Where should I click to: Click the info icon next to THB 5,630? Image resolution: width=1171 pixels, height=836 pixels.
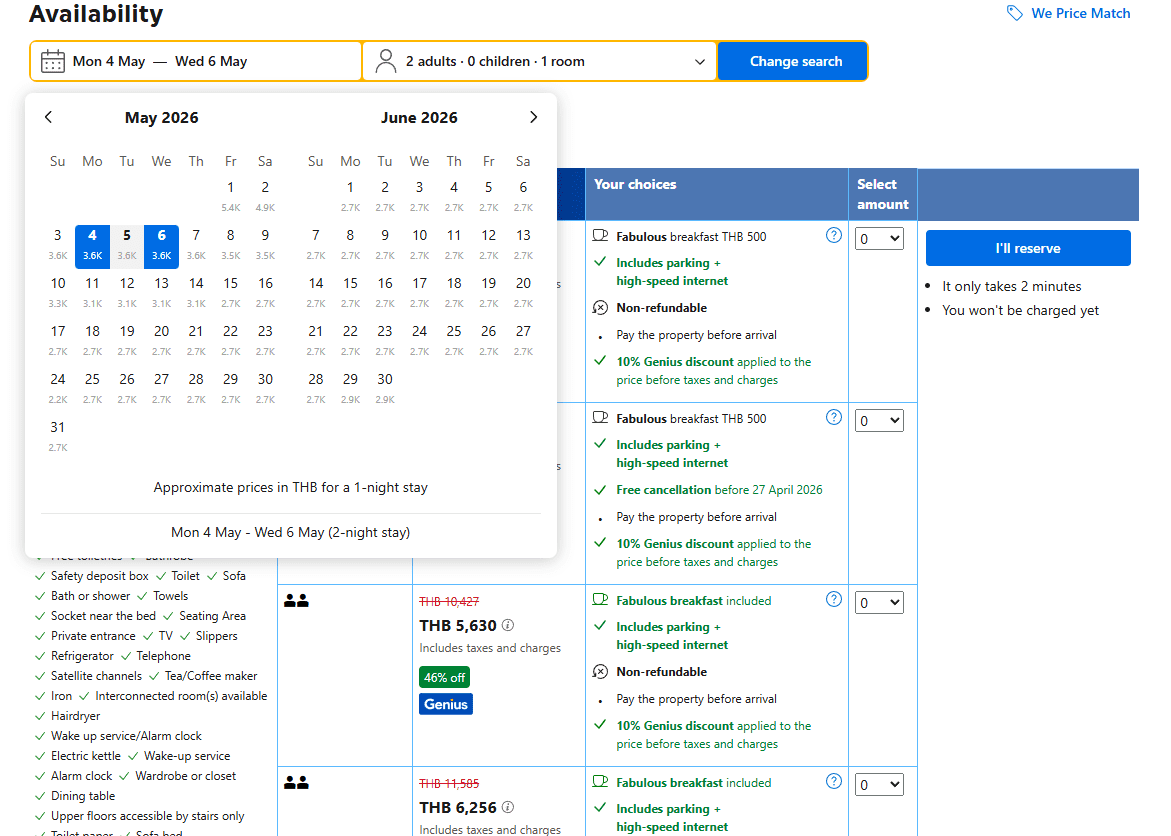point(507,625)
